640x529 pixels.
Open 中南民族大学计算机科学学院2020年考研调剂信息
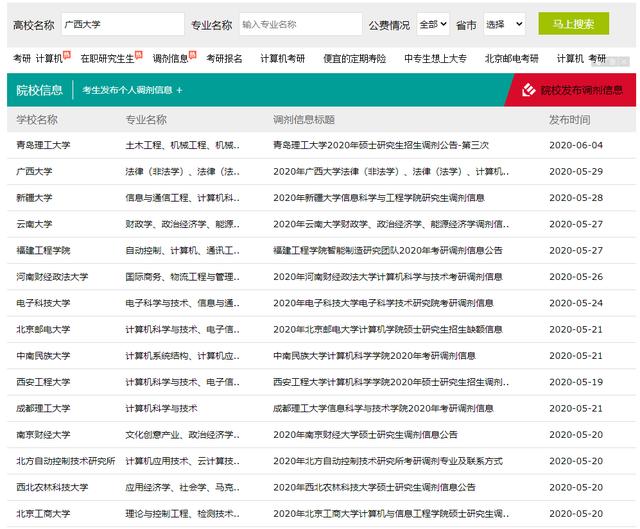[374, 356]
